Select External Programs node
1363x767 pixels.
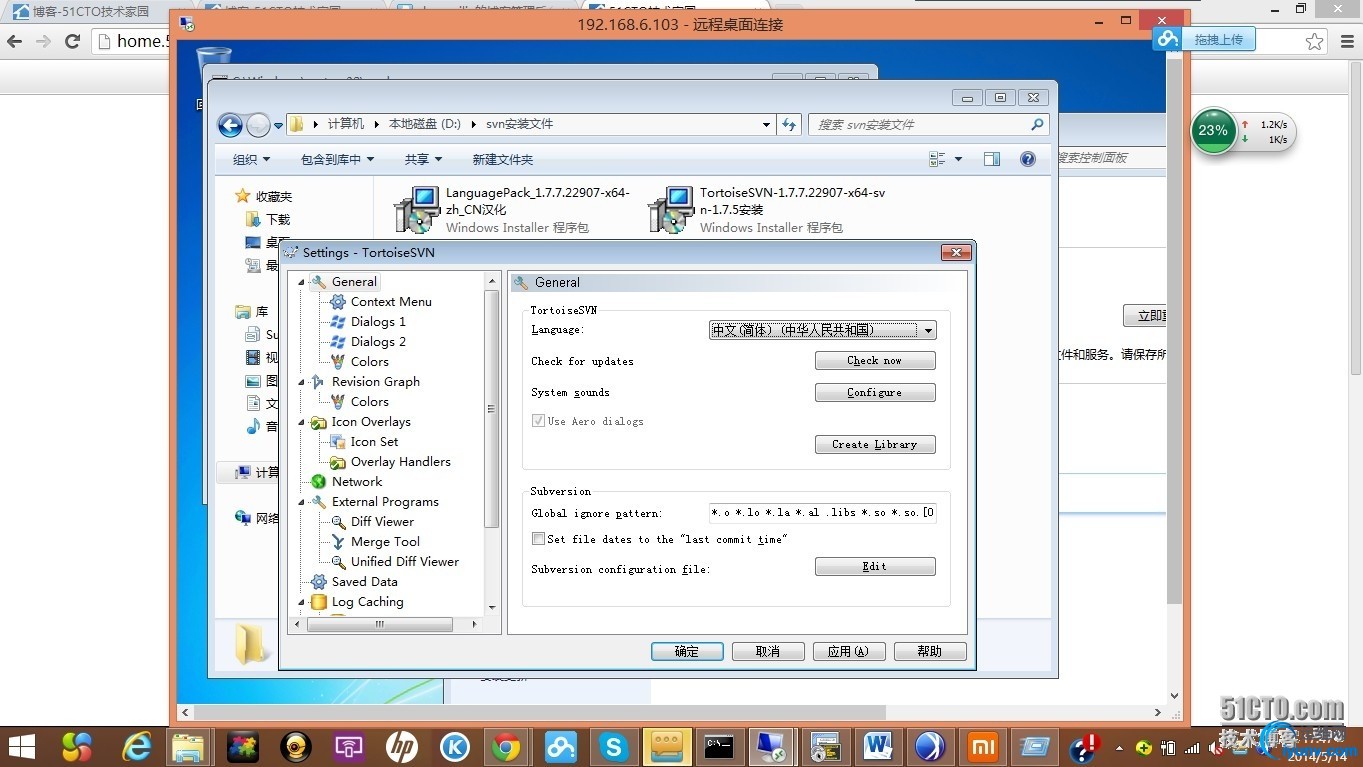click(x=385, y=502)
